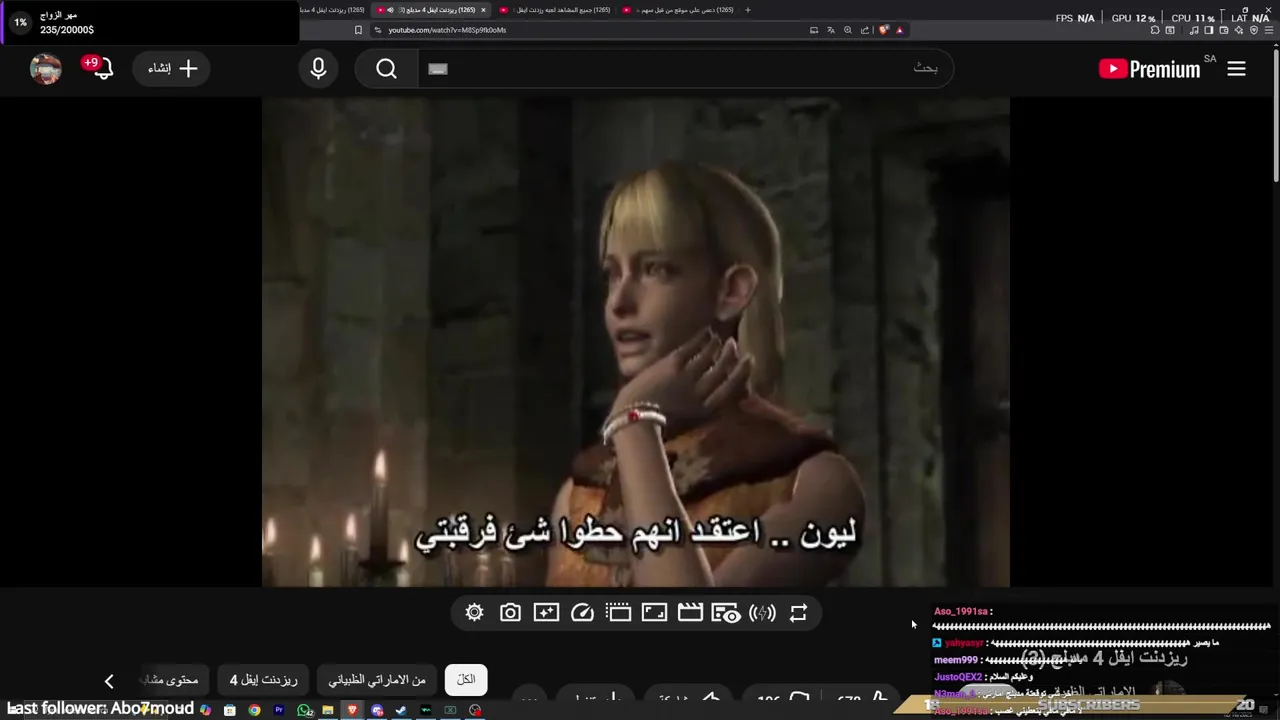Switch to the active ريزدنت ايفل 4 مدبلج tab
1280x720 pixels.
pos(432,10)
